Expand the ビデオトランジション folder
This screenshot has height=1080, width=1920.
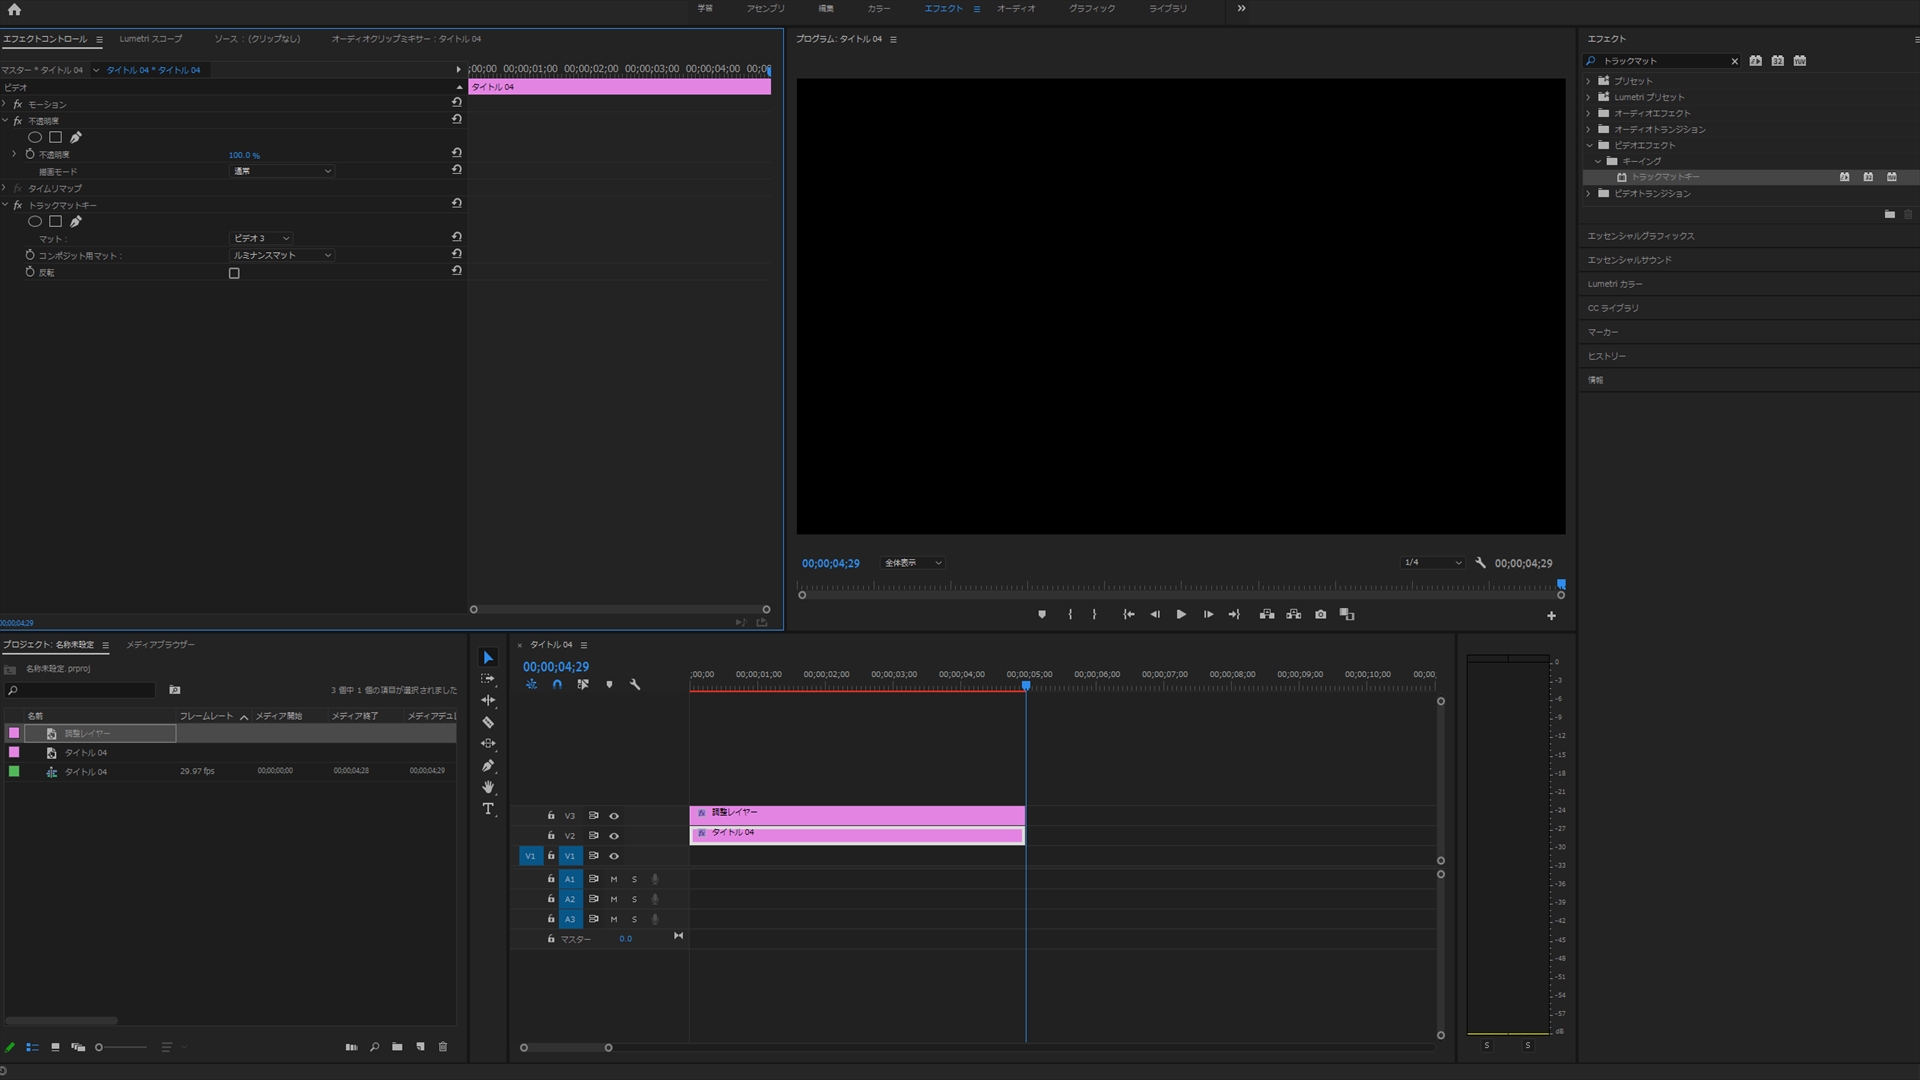point(1589,193)
